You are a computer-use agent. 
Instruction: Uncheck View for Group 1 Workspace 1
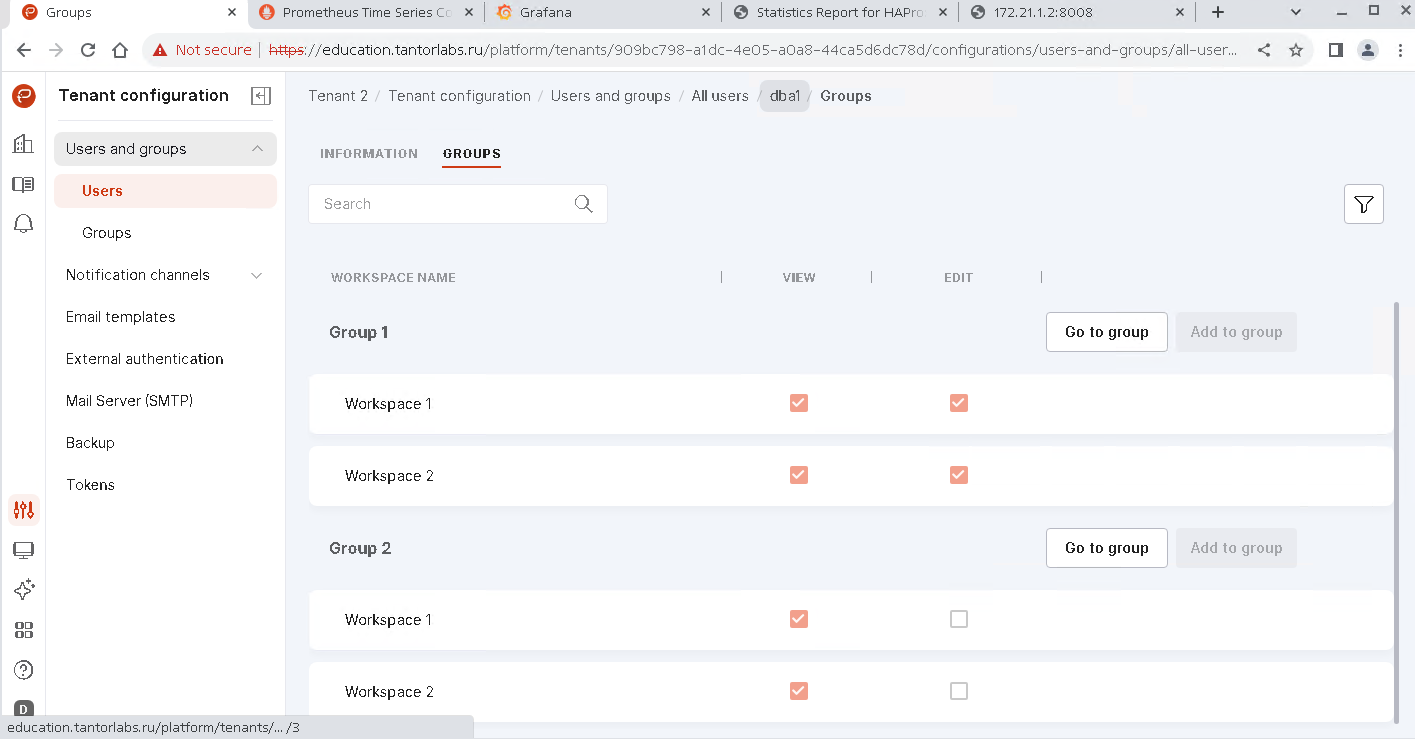[799, 403]
